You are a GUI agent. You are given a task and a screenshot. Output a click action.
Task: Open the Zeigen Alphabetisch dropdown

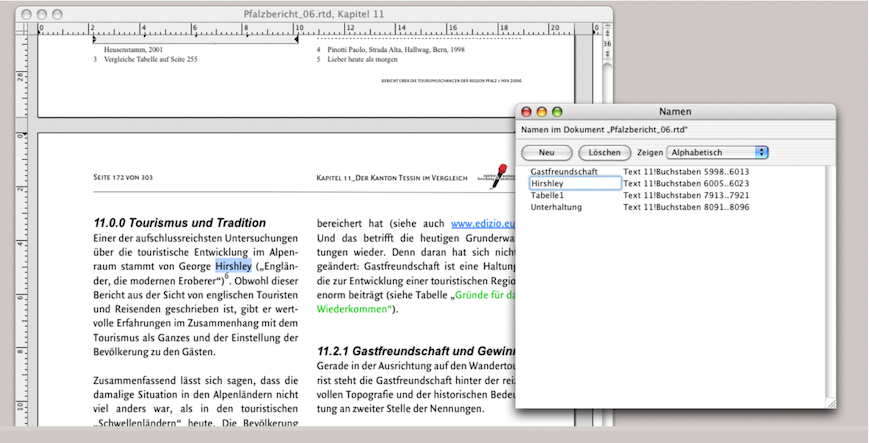click(x=717, y=153)
